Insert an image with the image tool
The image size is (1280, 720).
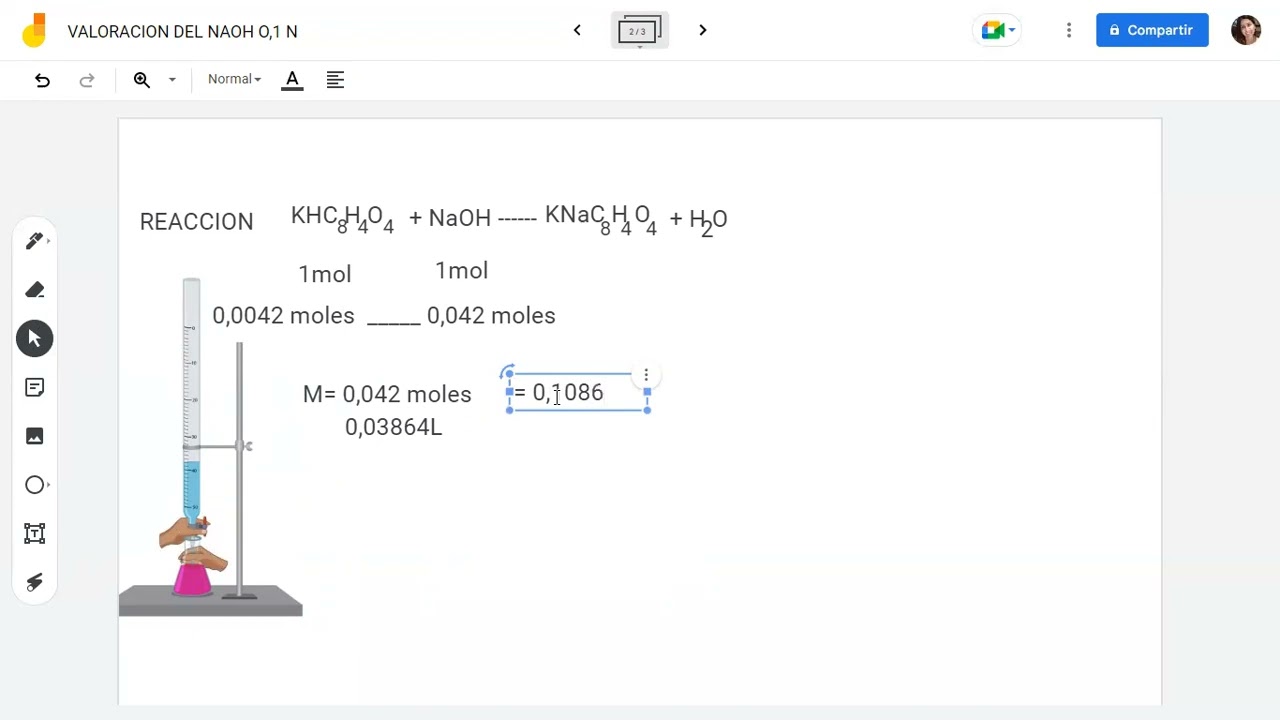[35, 436]
